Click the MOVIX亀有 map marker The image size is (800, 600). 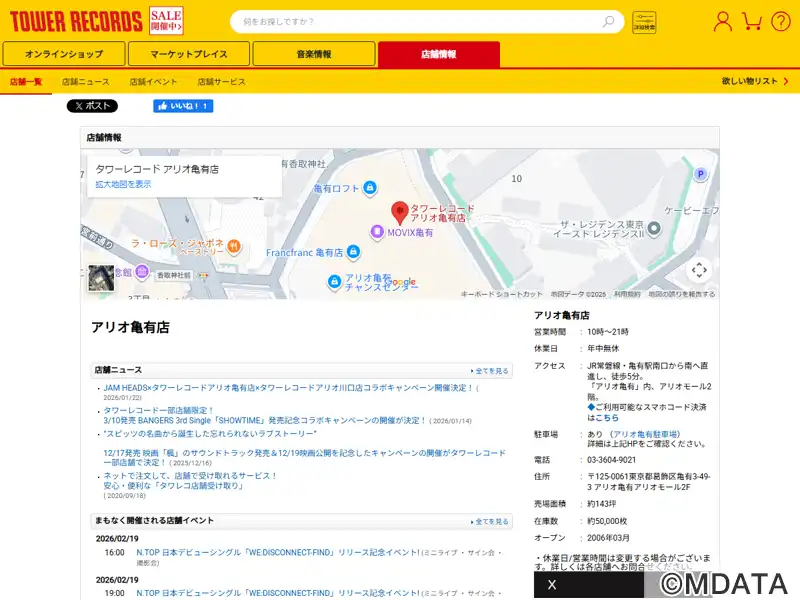point(377,232)
